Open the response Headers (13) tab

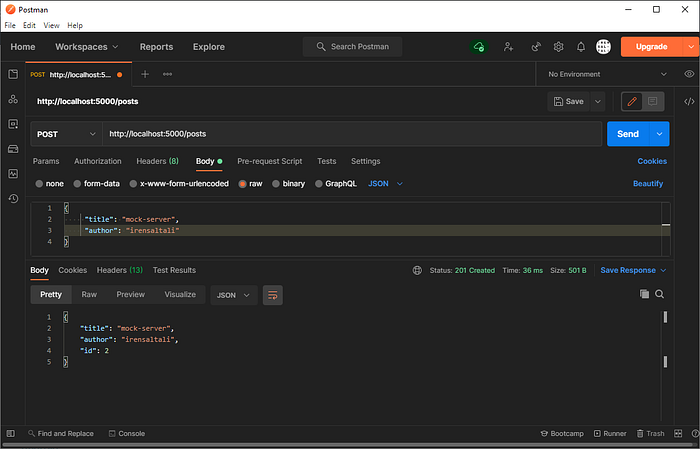(120, 270)
